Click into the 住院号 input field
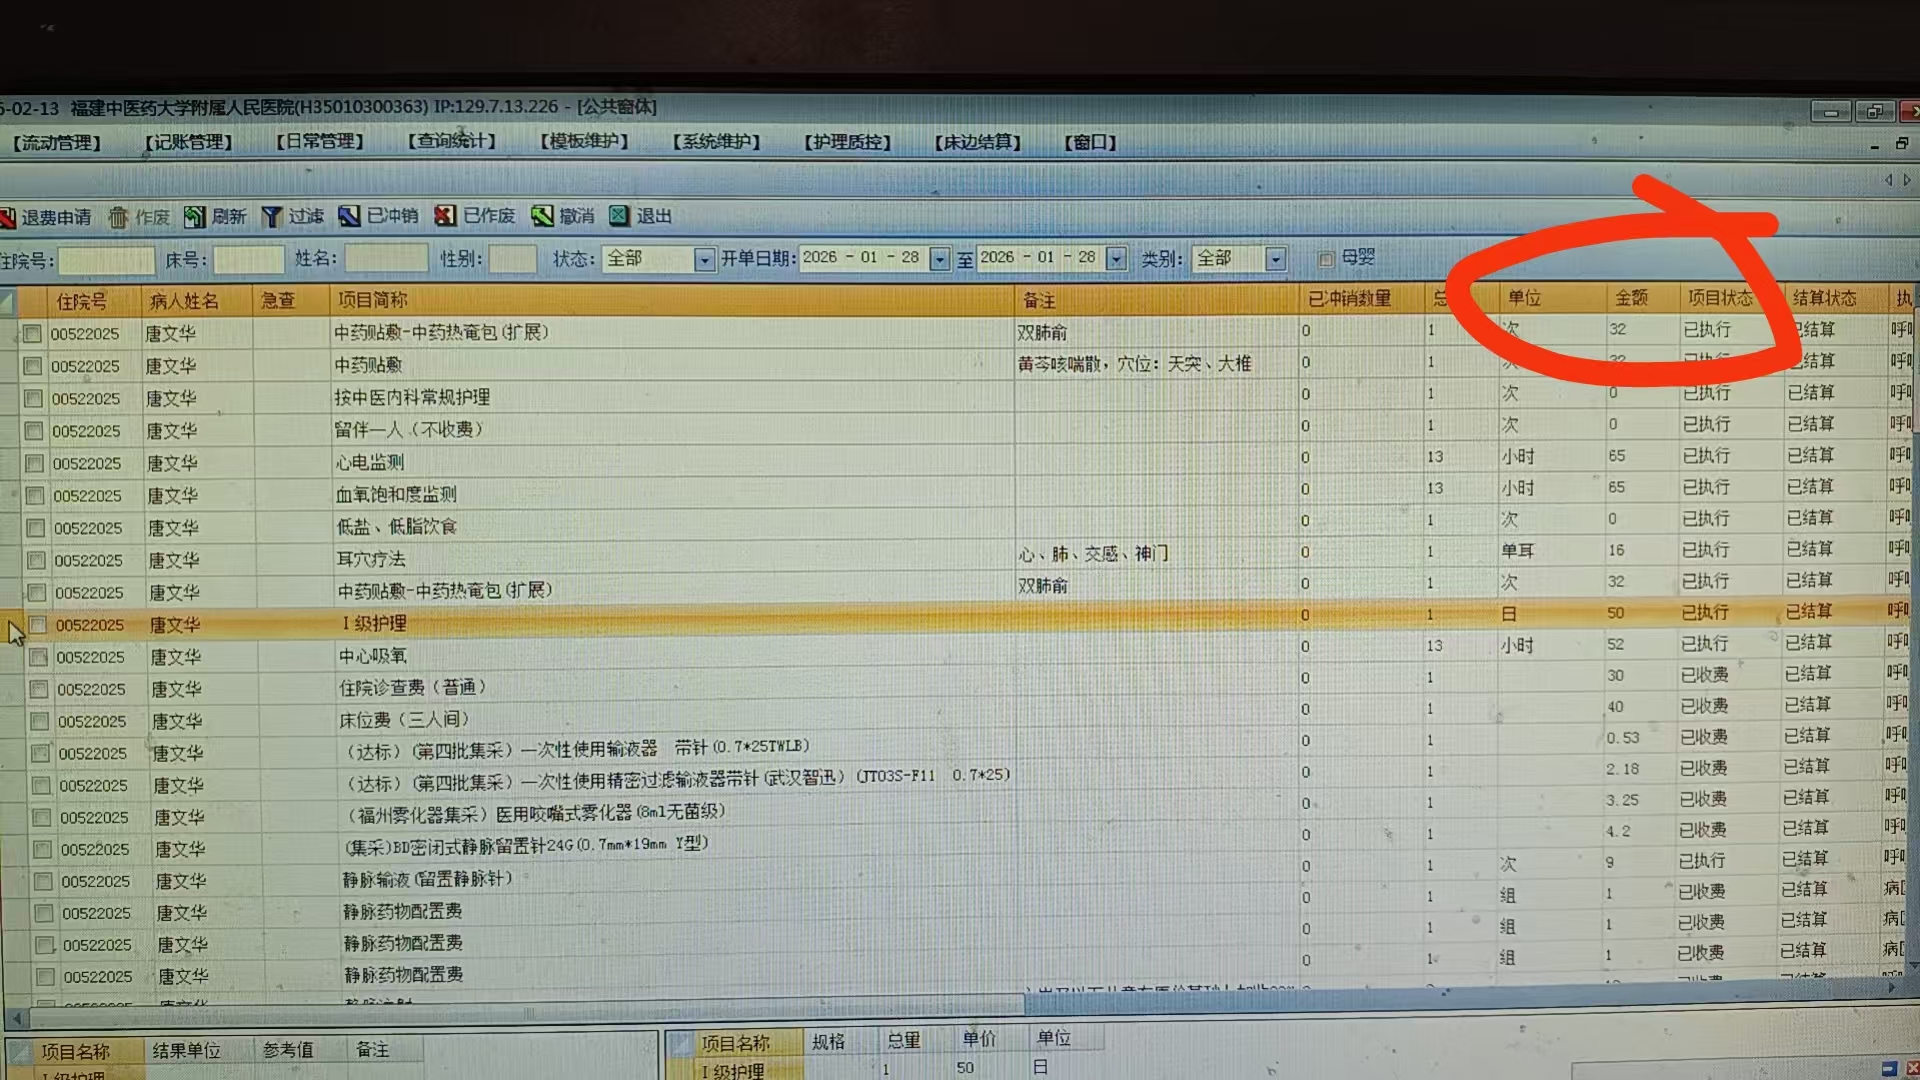The width and height of the screenshot is (1920, 1080). (x=106, y=261)
